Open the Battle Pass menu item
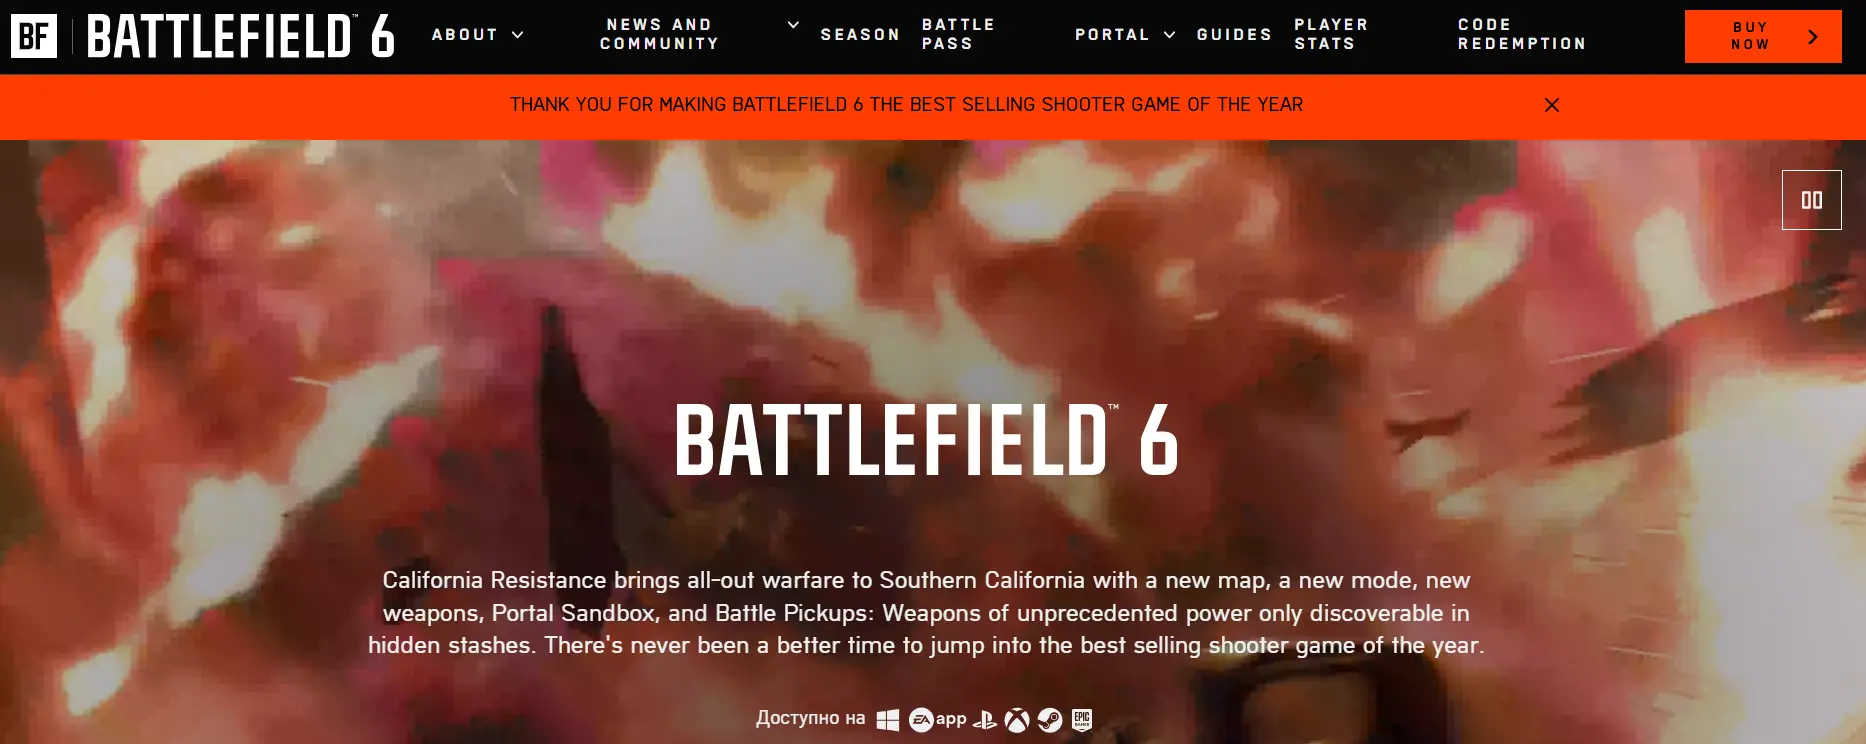 point(958,34)
